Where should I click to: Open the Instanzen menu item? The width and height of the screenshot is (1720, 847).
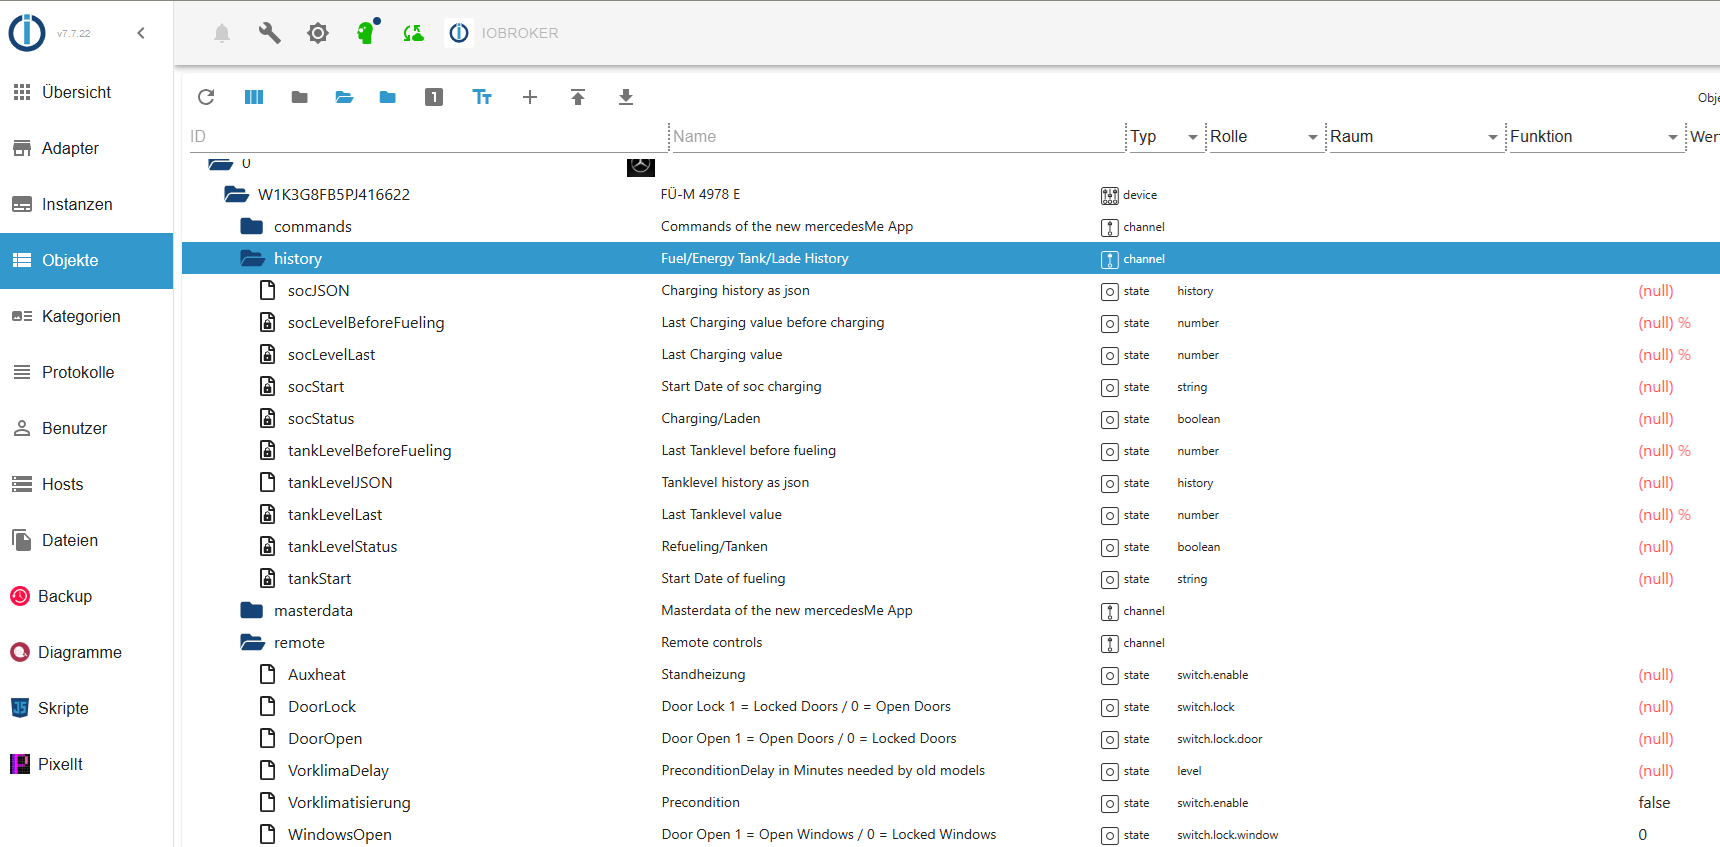pos(77,204)
